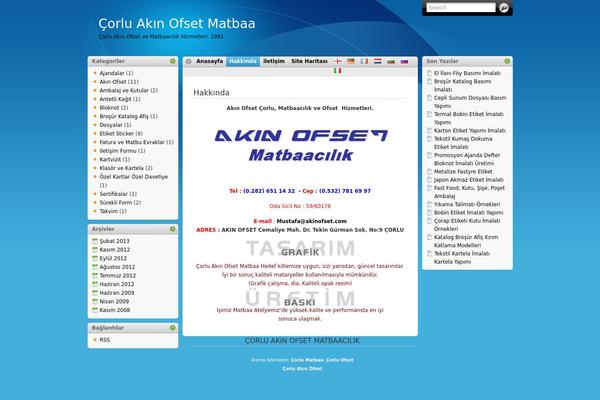Collapse the Son Yazılar panel with green icon
Image resolution: width=600 pixels, height=400 pixels.
[507, 61]
